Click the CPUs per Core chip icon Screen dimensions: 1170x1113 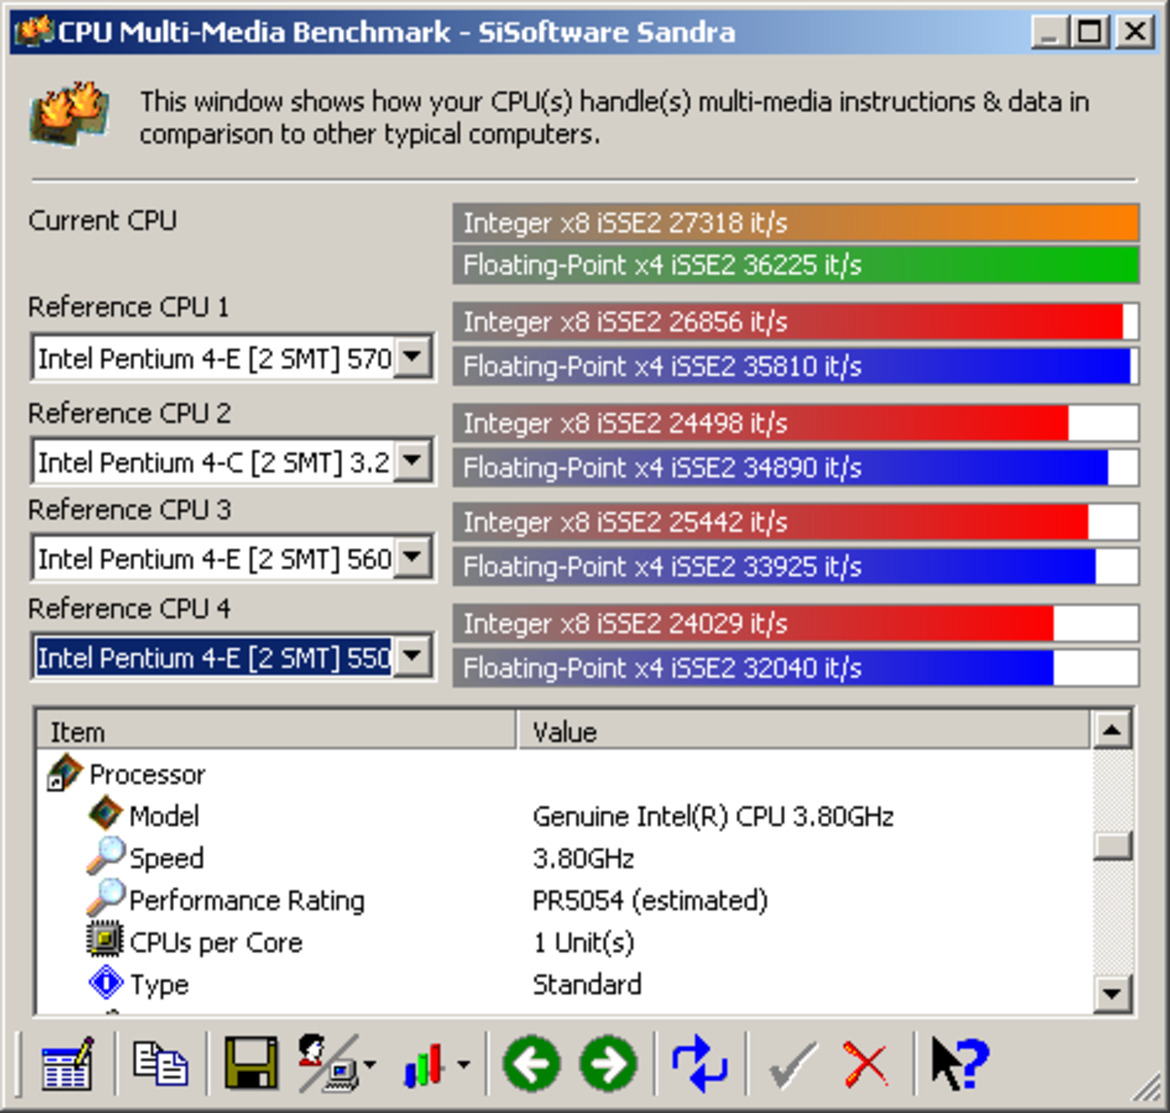(x=105, y=940)
